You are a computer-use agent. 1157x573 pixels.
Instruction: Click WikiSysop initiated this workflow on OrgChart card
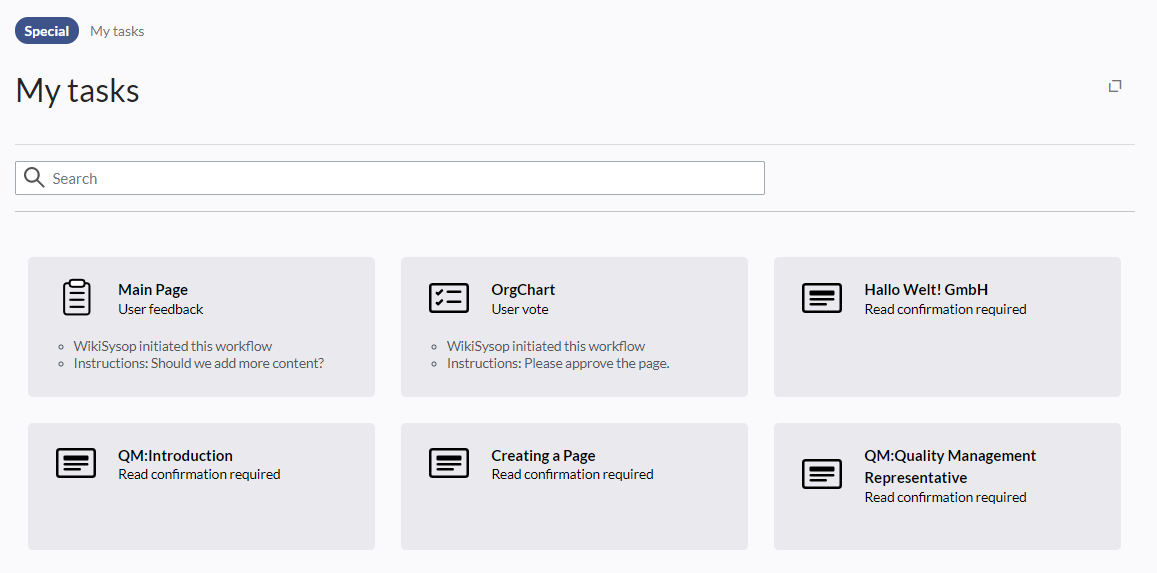(x=546, y=346)
